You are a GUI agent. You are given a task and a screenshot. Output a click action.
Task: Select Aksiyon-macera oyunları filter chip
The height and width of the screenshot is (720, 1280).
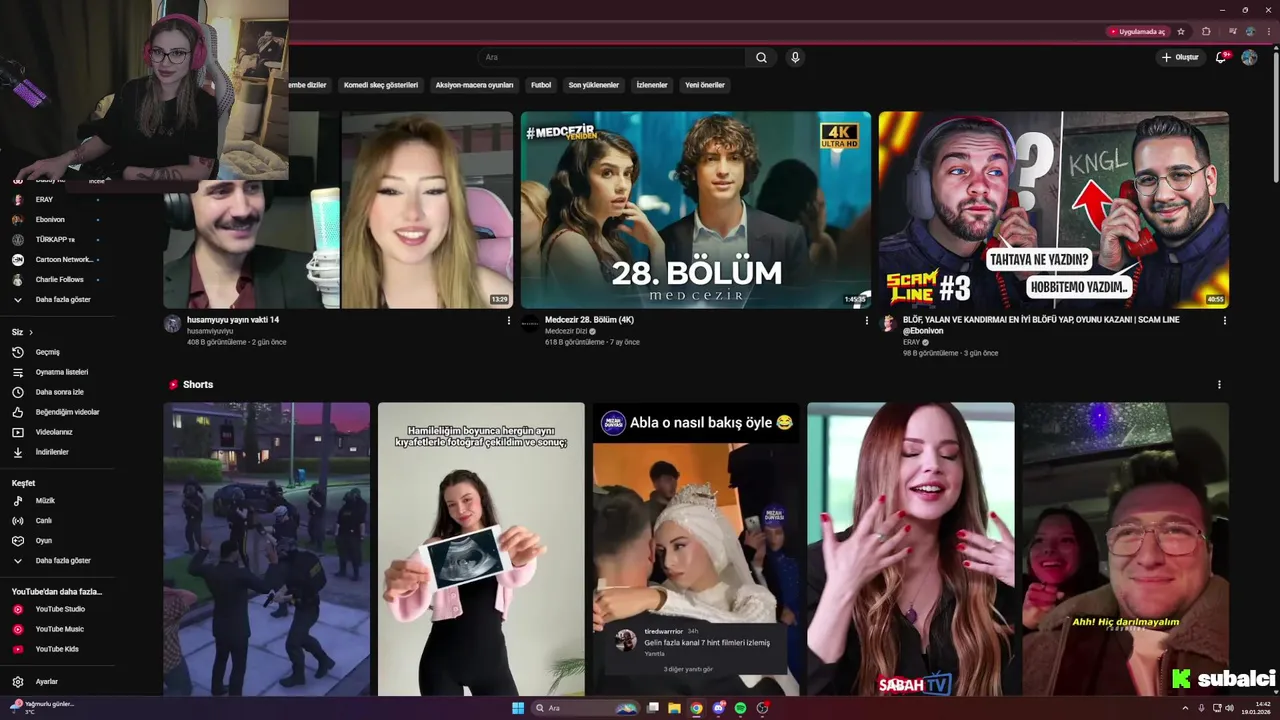coord(474,85)
